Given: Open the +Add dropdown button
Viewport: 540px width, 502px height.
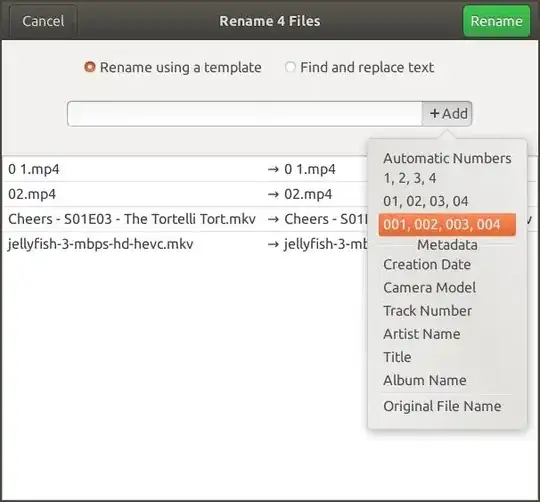Looking at the screenshot, I should (x=447, y=114).
